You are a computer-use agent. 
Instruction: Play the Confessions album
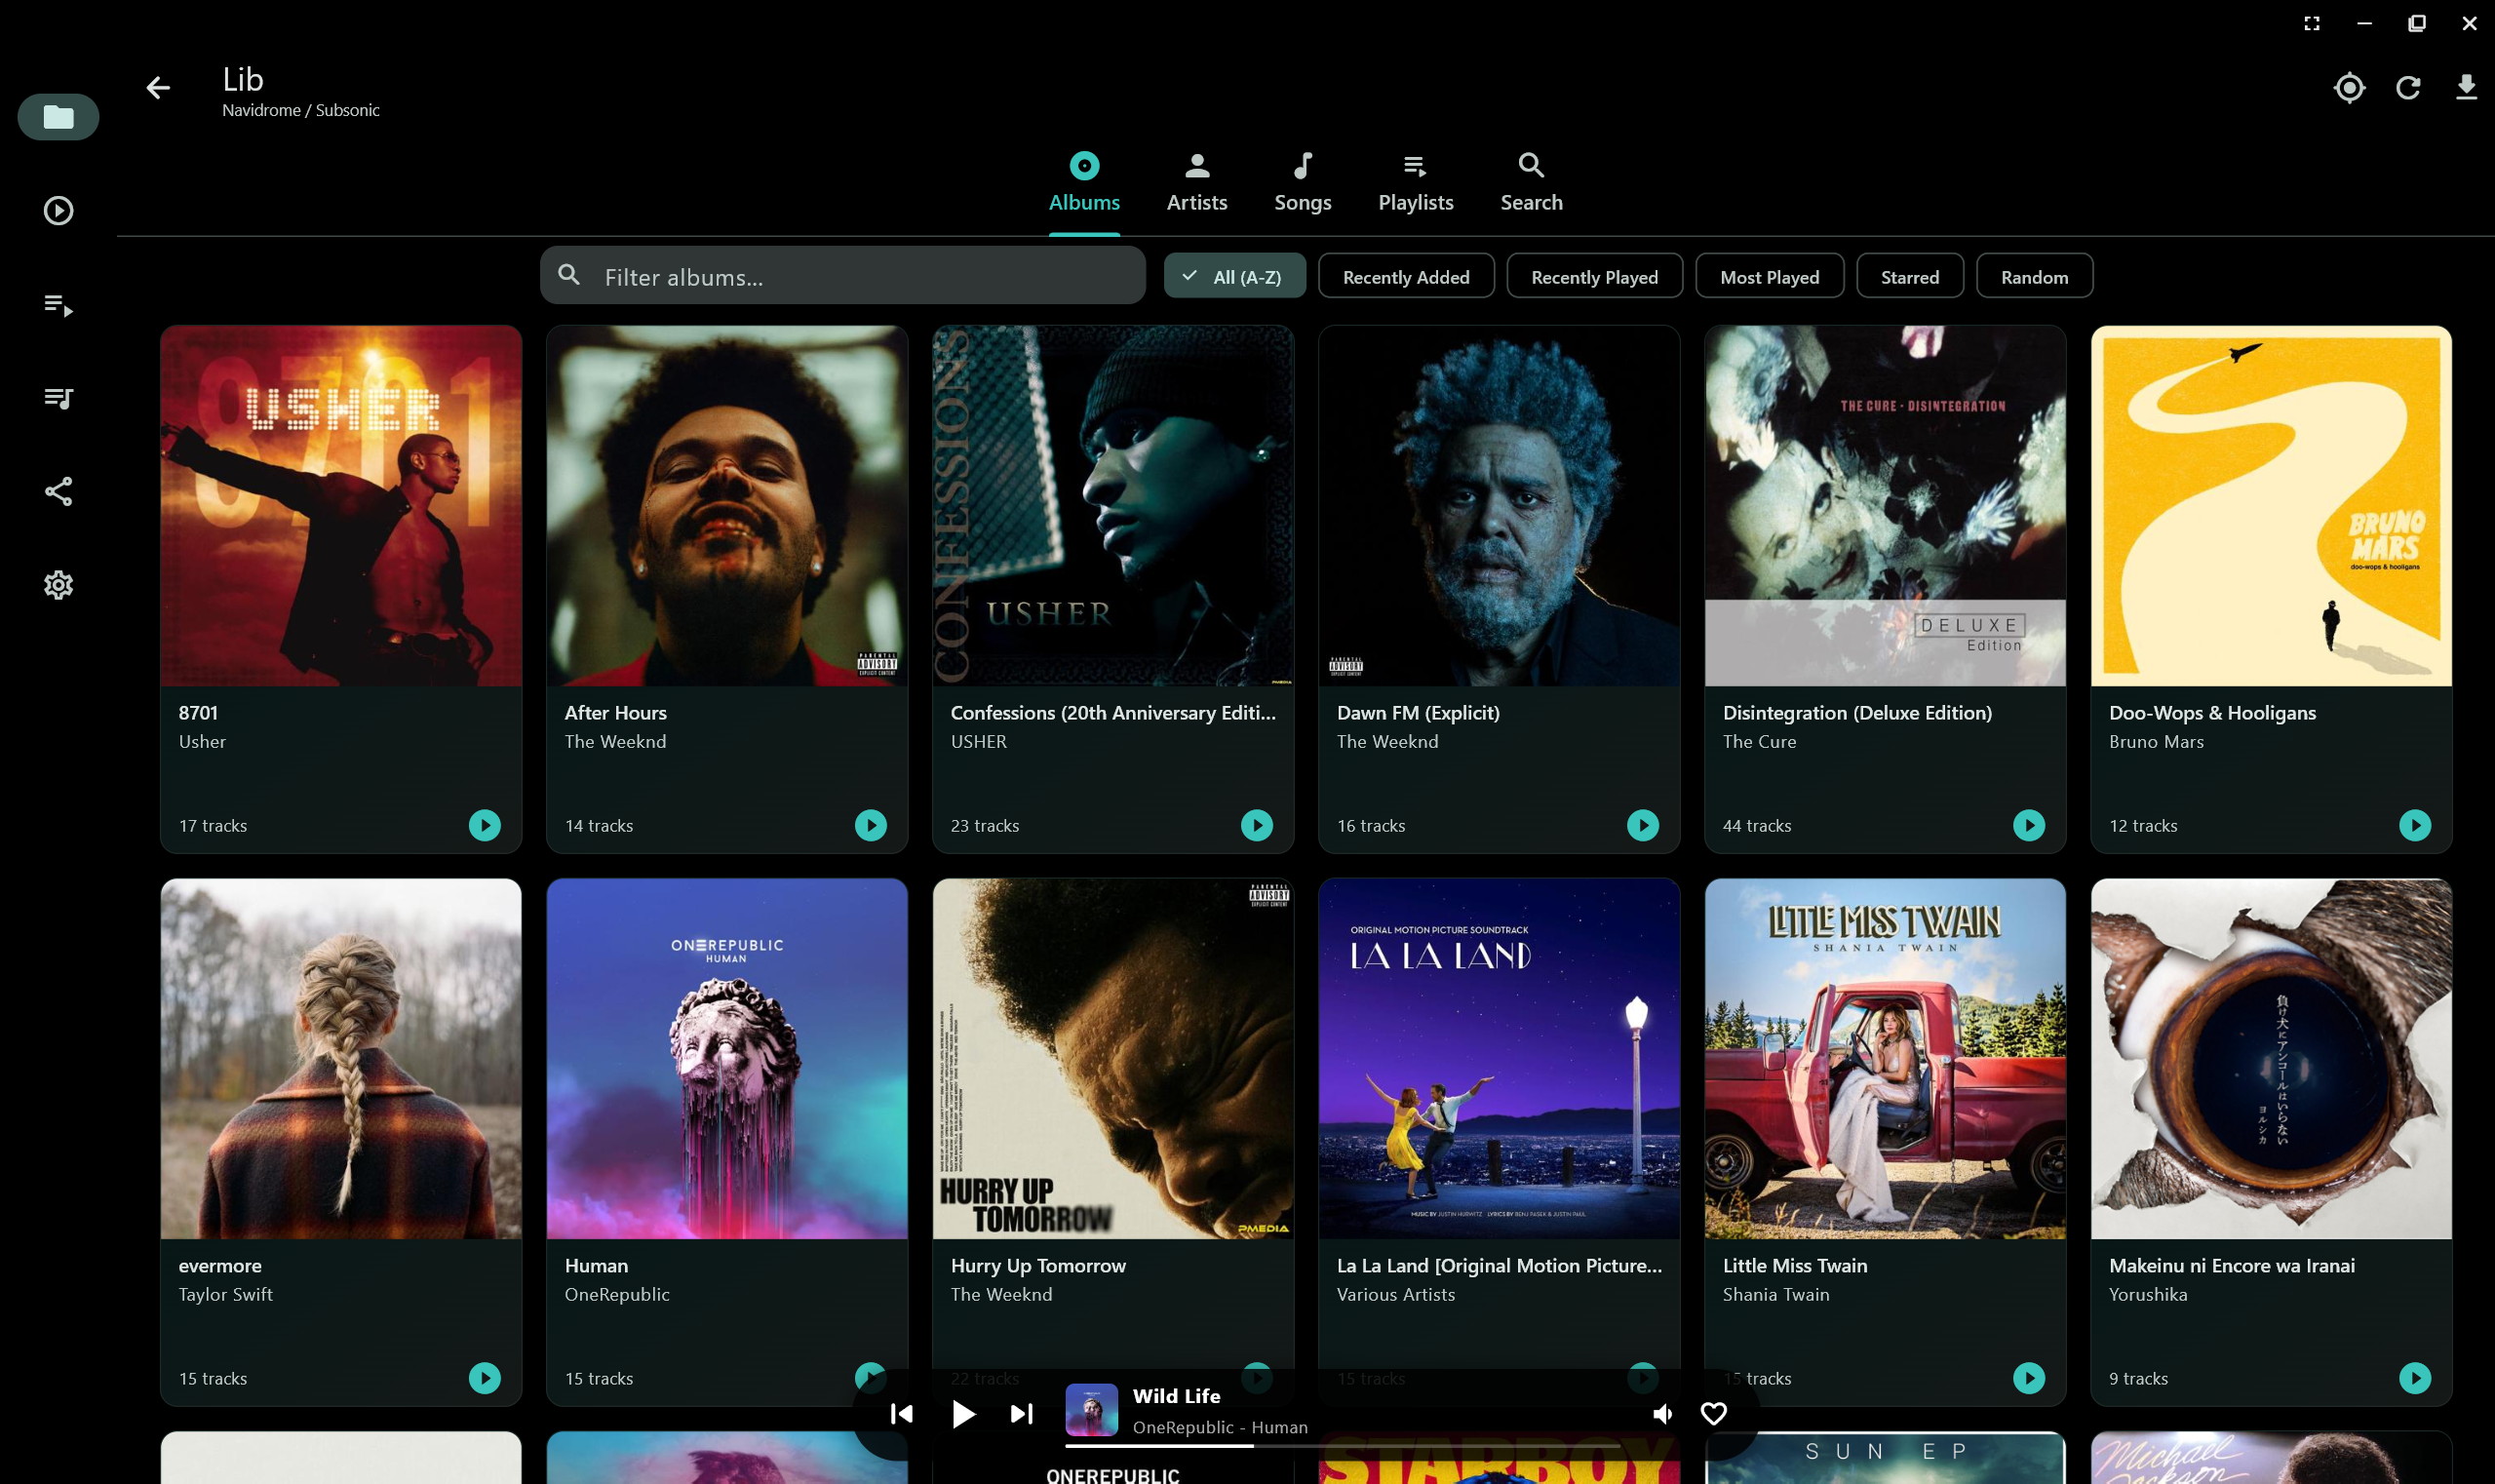[1257, 825]
